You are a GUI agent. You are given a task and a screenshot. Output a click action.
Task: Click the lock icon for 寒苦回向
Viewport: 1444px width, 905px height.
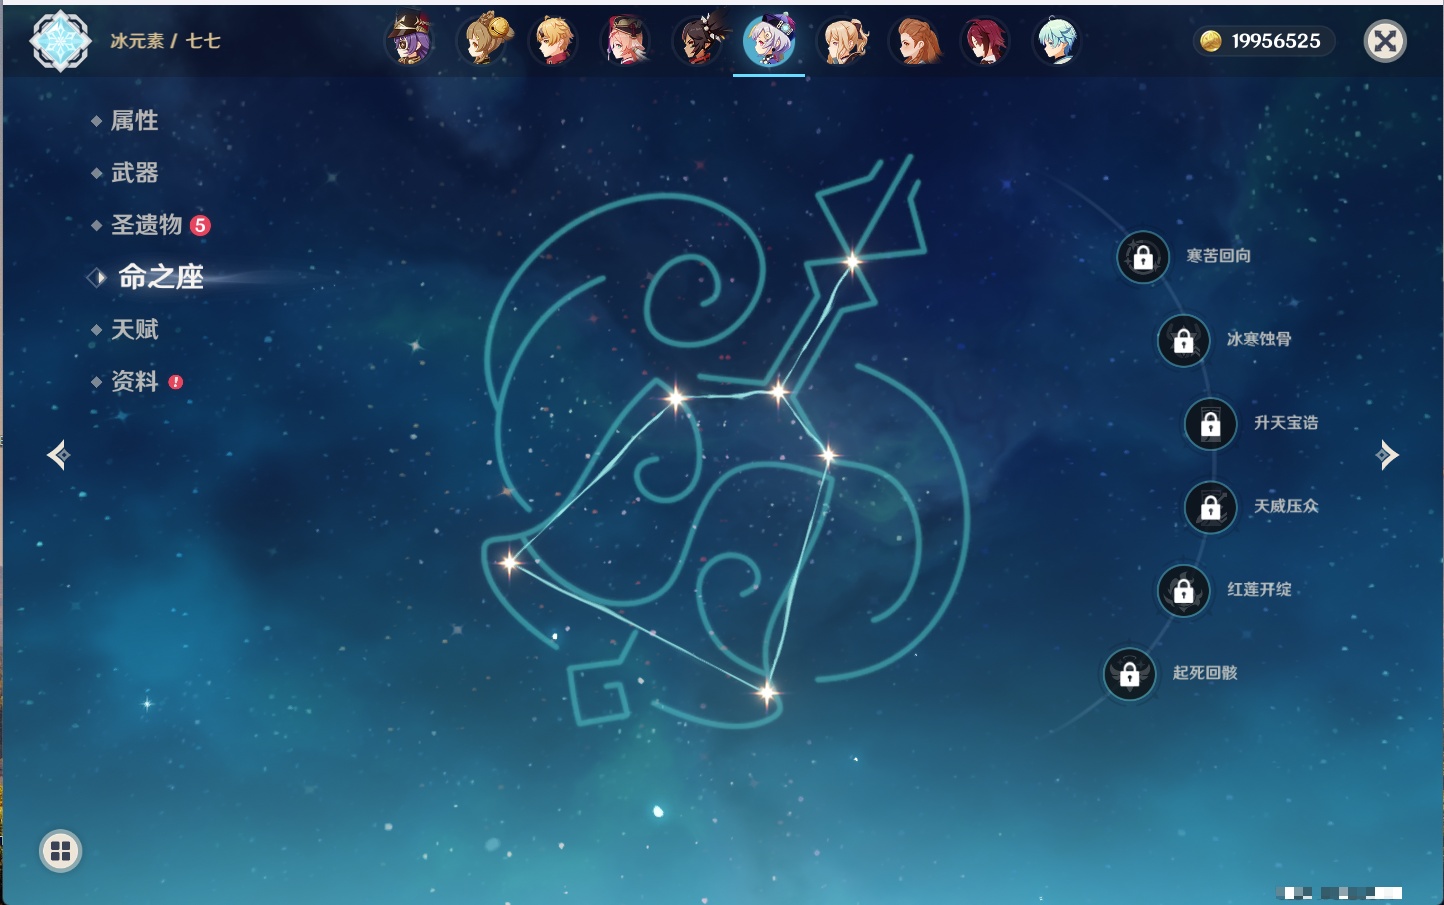click(1143, 258)
